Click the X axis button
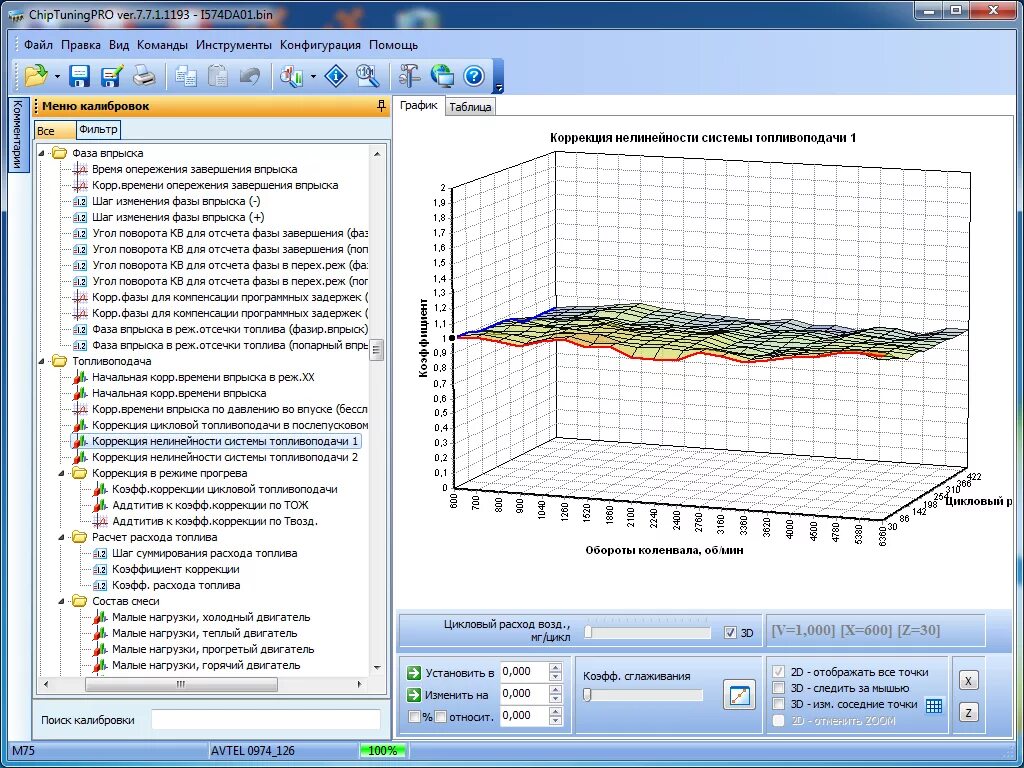Screen dimensions: 1024x768 tap(968, 680)
